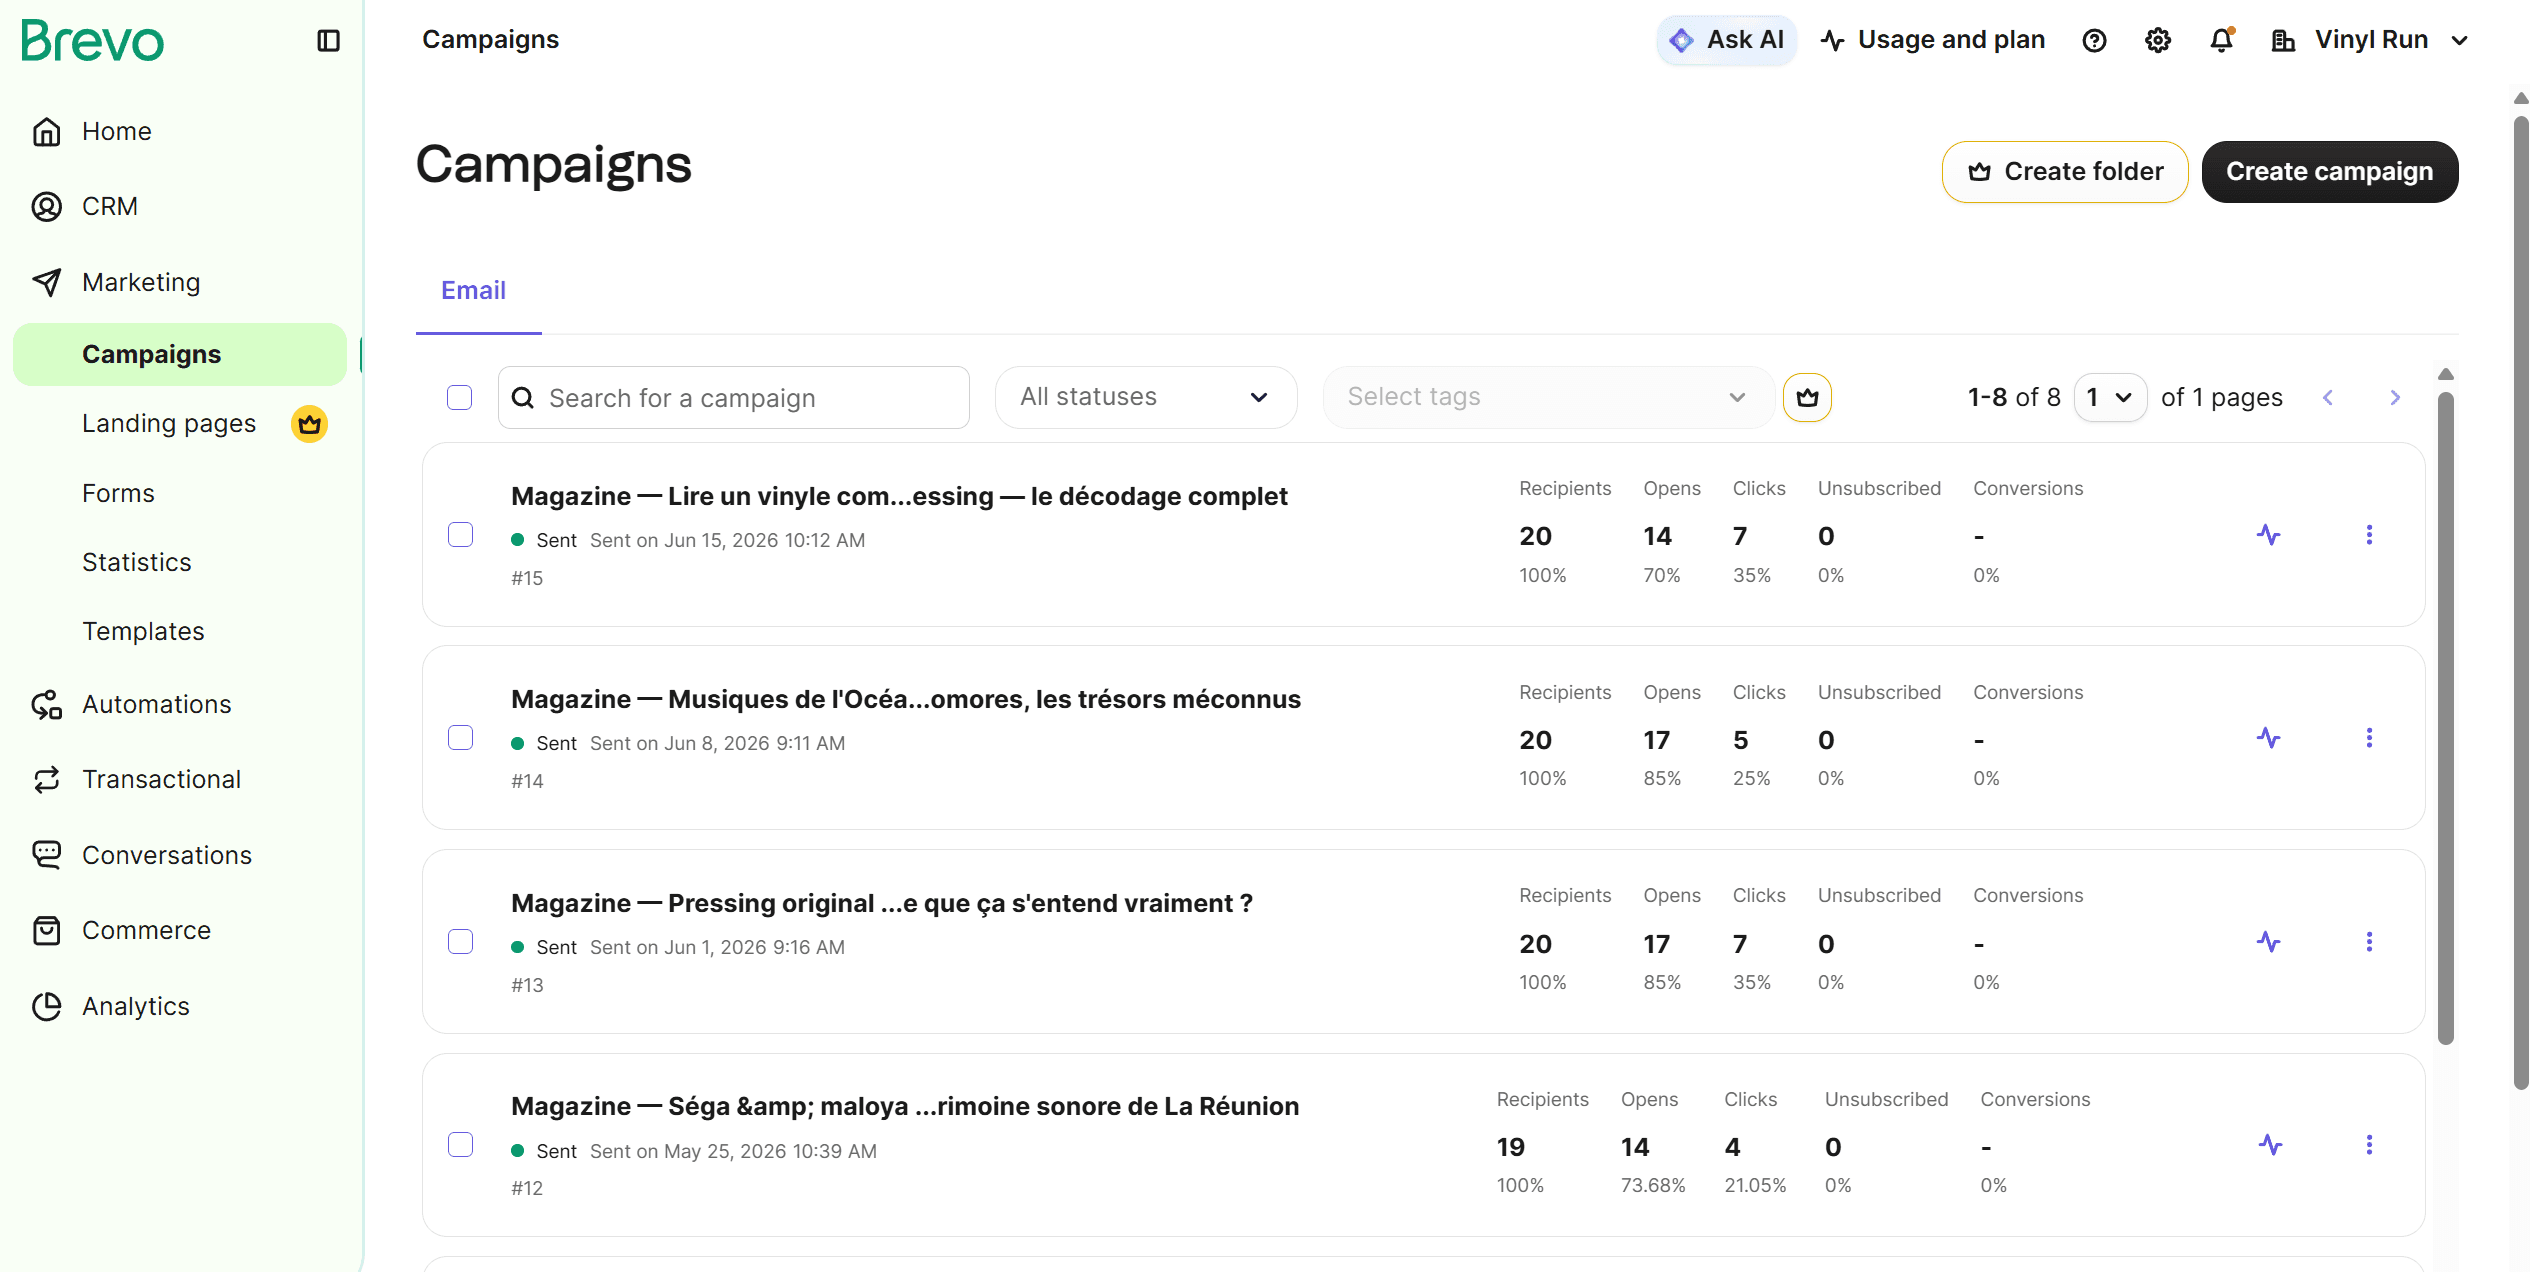Screen dimensions: 2530x1272
Task: Click the 70% opens value of #15
Action: click(x=1662, y=575)
